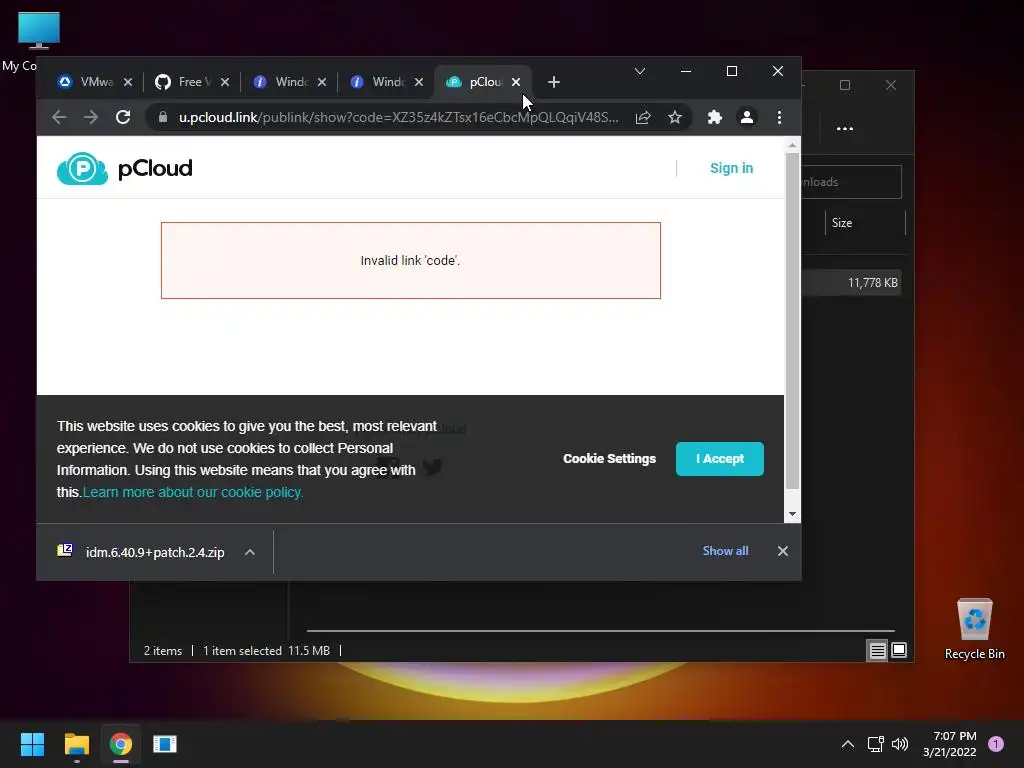Close the first Windows info tab
Viewport: 1024px width, 768px height.
click(x=322, y=82)
